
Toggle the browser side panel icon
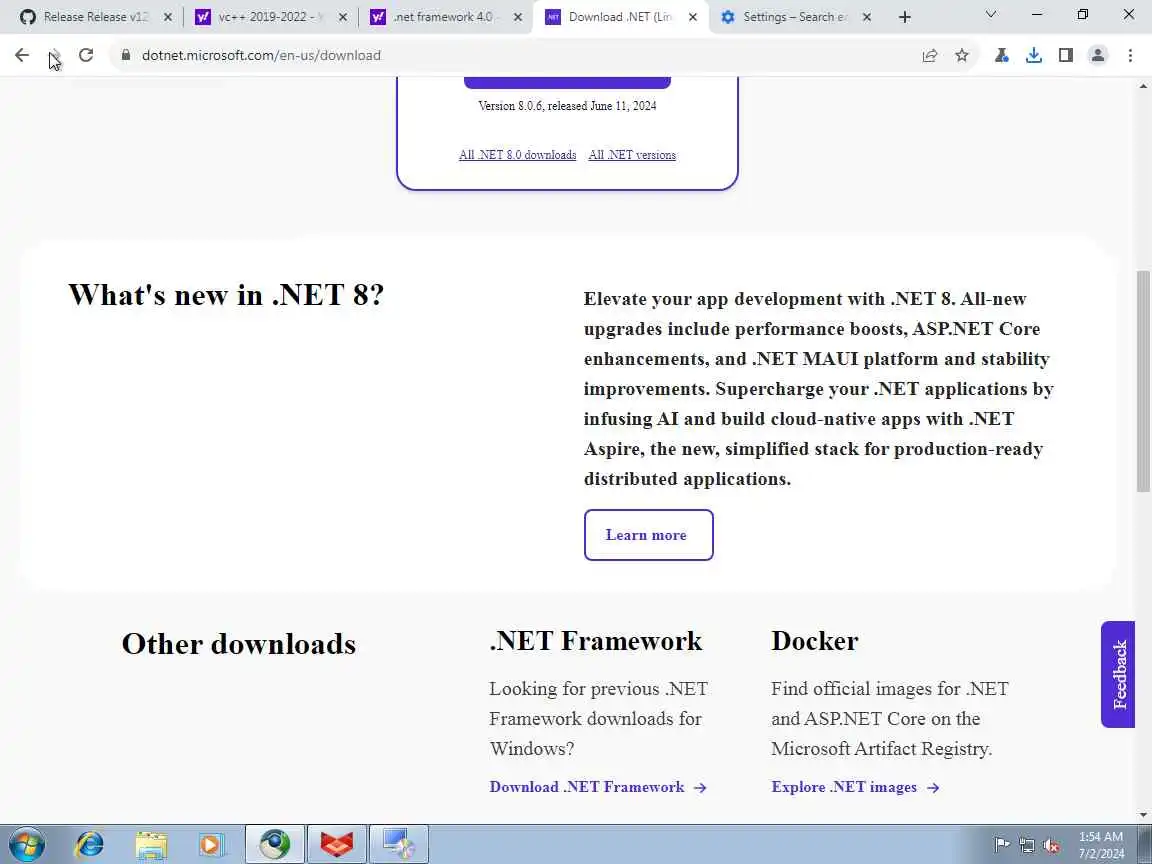[x=1065, y=55]
